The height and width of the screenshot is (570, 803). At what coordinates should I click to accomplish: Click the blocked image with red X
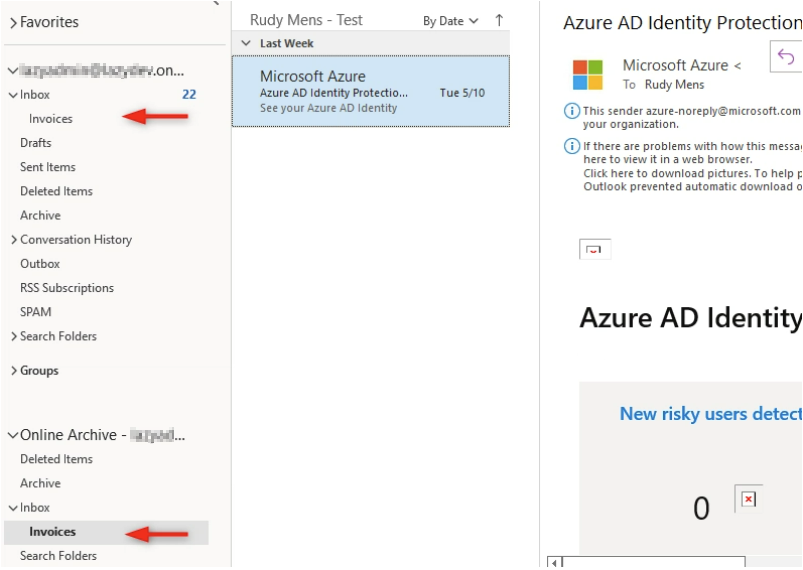749,499
